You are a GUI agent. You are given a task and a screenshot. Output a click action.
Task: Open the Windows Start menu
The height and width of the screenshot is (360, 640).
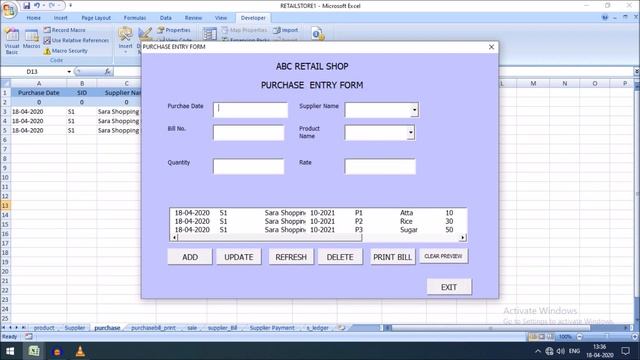tap(10, 351)
